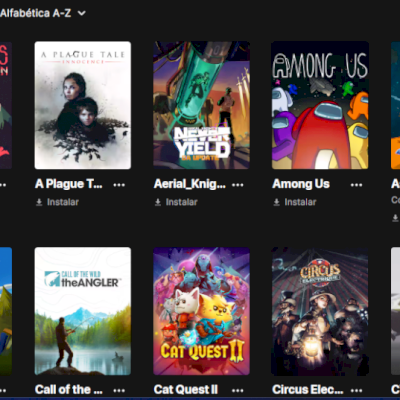This screenshot has height=400, width=400.
Task: Open more options for A Plague Tale
Action: coord(119,185)
